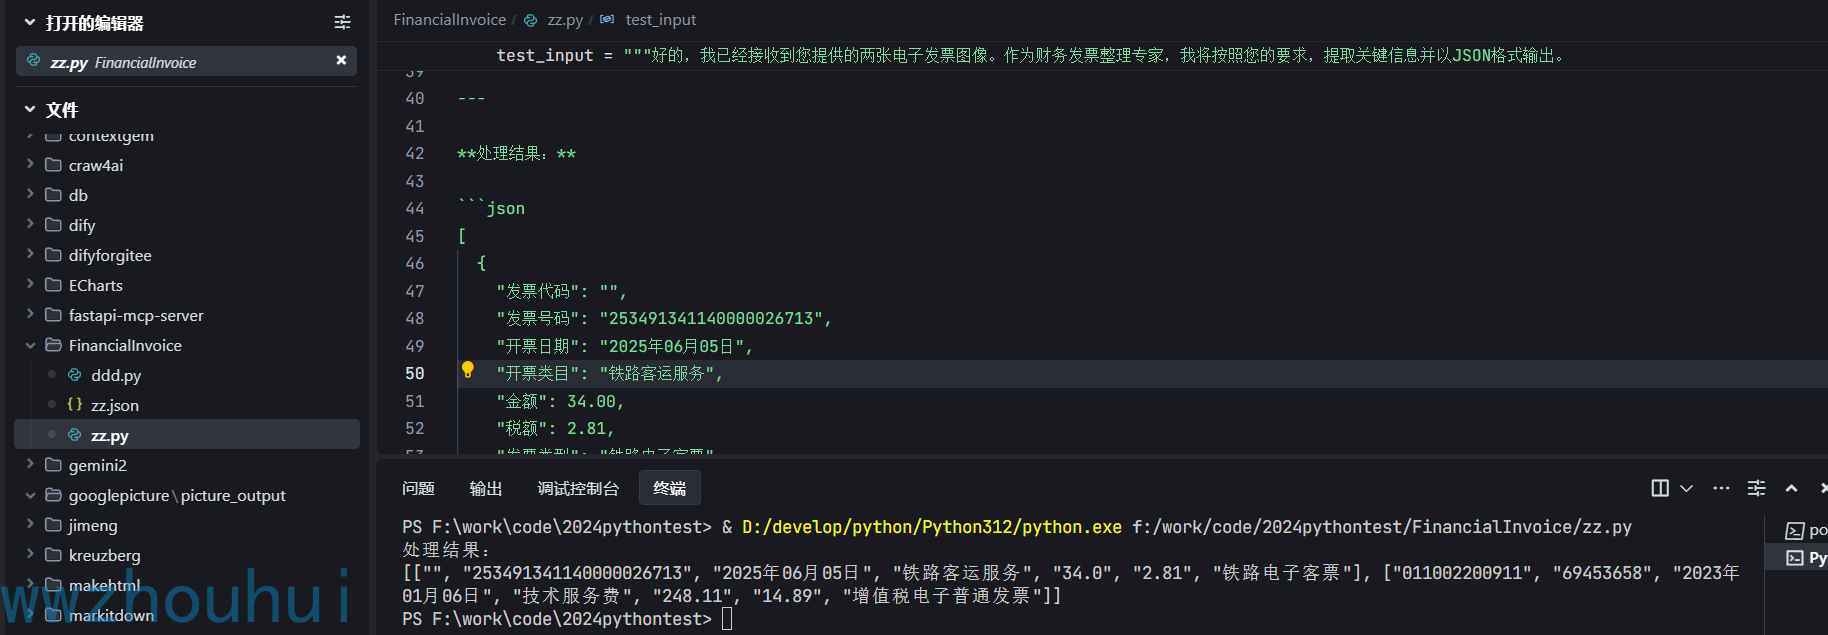Click the jimeng folder icon
Image resolution: width=1828 pixels, height=635 pixels.
point(53,525)
